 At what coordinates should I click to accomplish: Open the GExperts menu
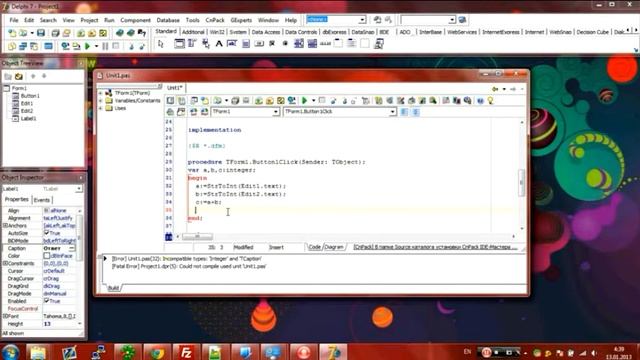point(241,20)
